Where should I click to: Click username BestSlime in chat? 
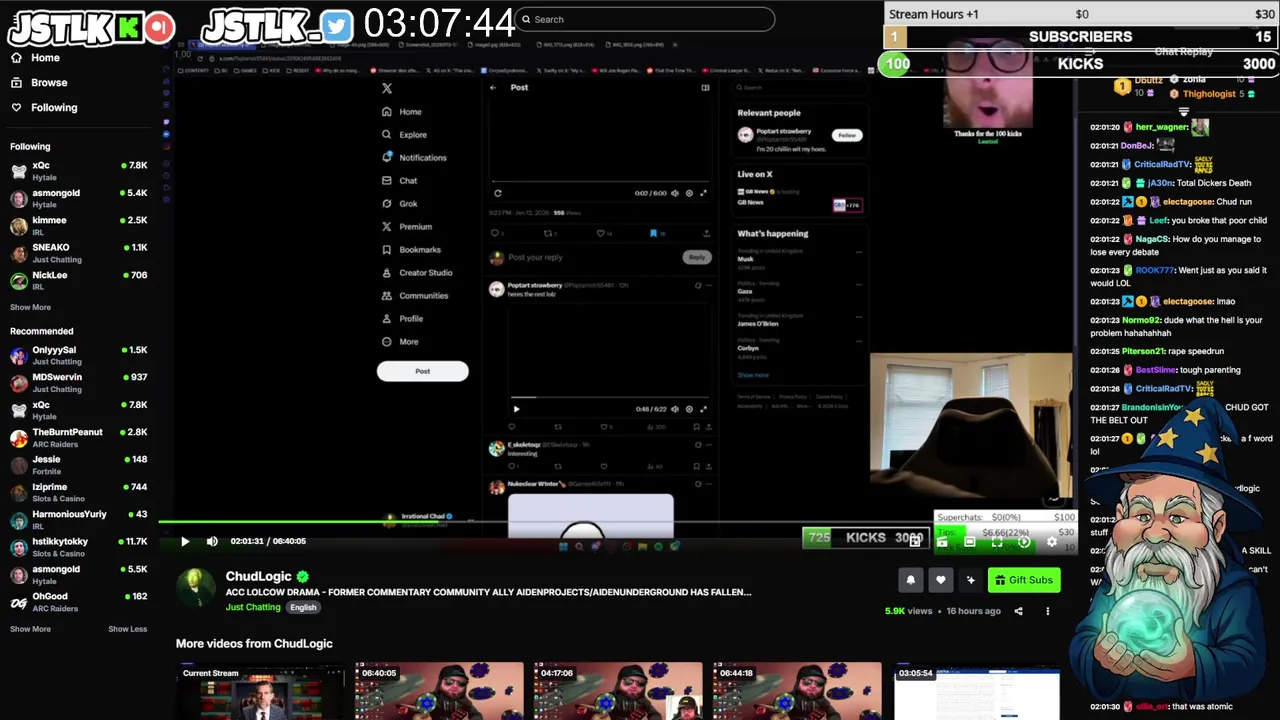[x=1155, y=370]
